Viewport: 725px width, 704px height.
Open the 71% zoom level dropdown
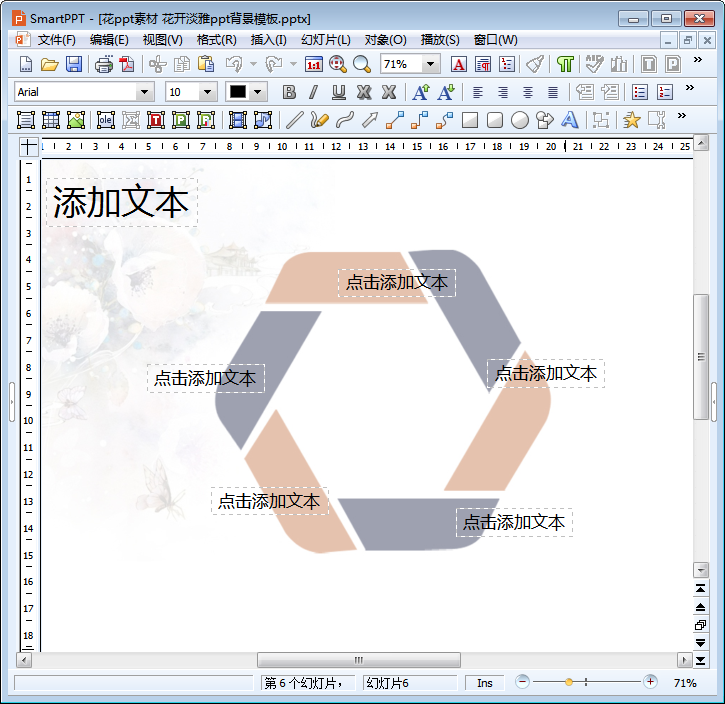pos(430,64)
